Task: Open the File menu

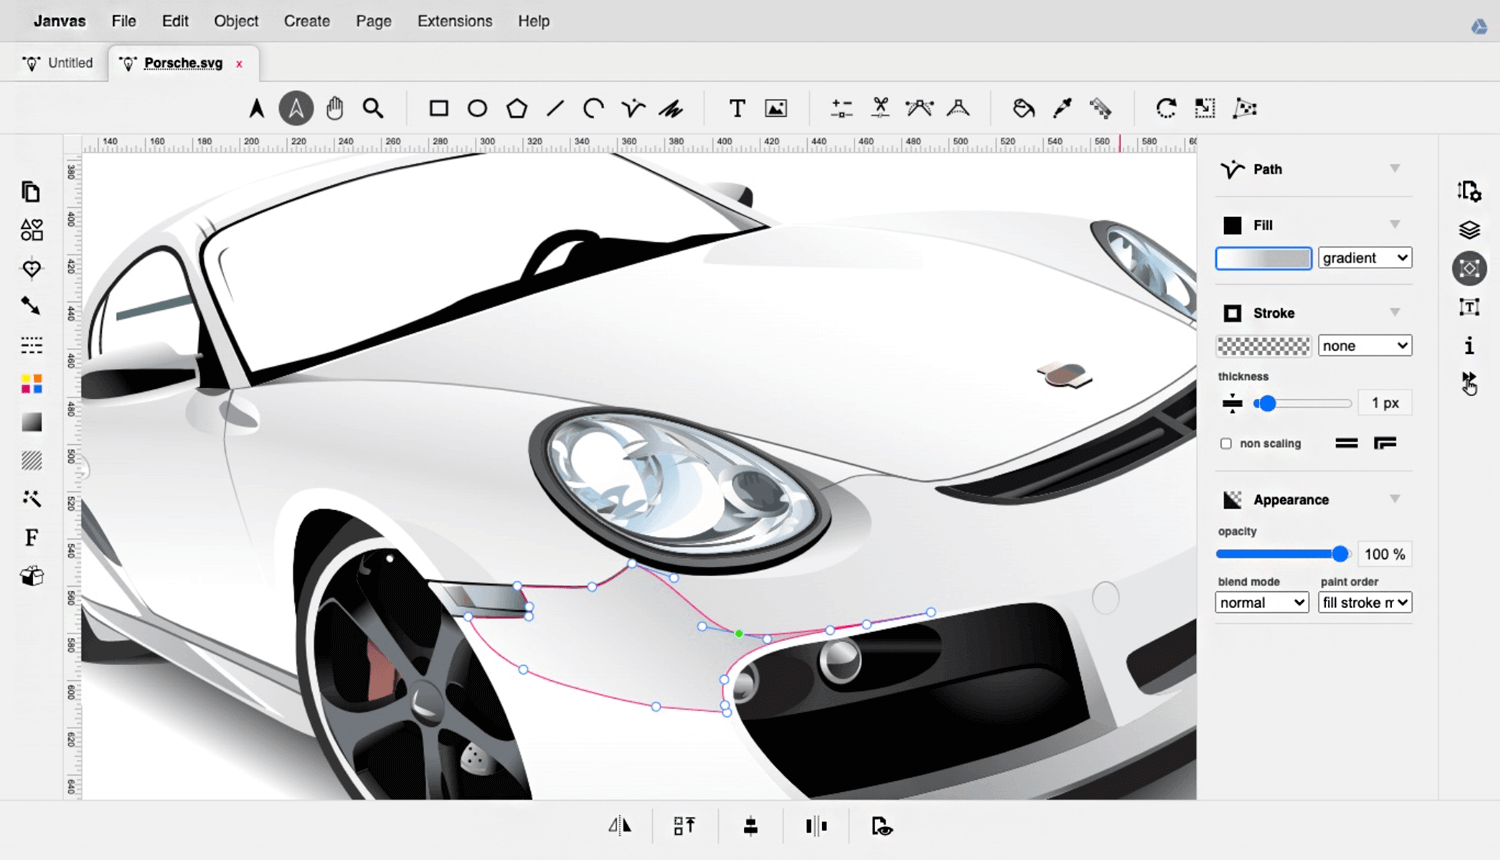Action: click(x=124, y=21)
